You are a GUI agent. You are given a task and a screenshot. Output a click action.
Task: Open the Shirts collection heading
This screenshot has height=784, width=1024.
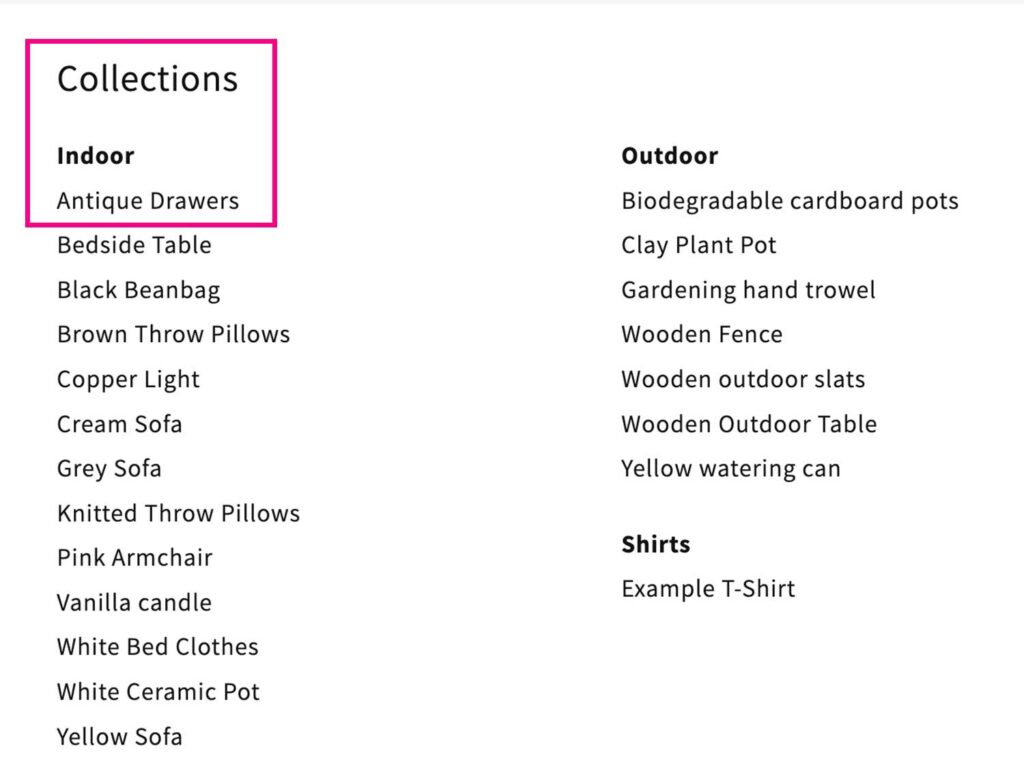656,544
